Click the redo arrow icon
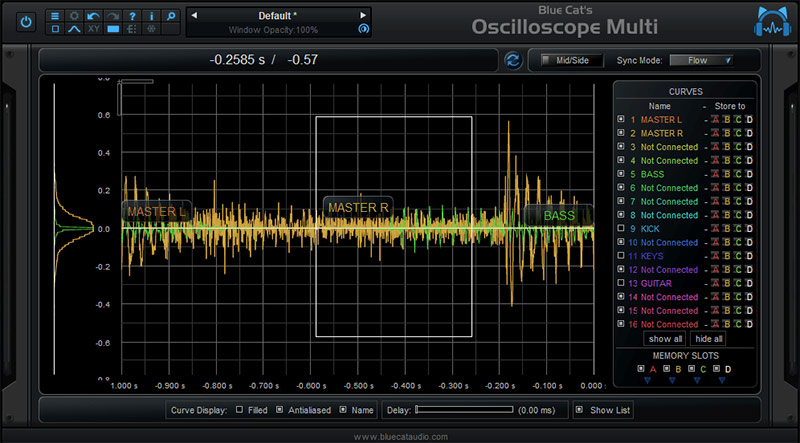 113,15
